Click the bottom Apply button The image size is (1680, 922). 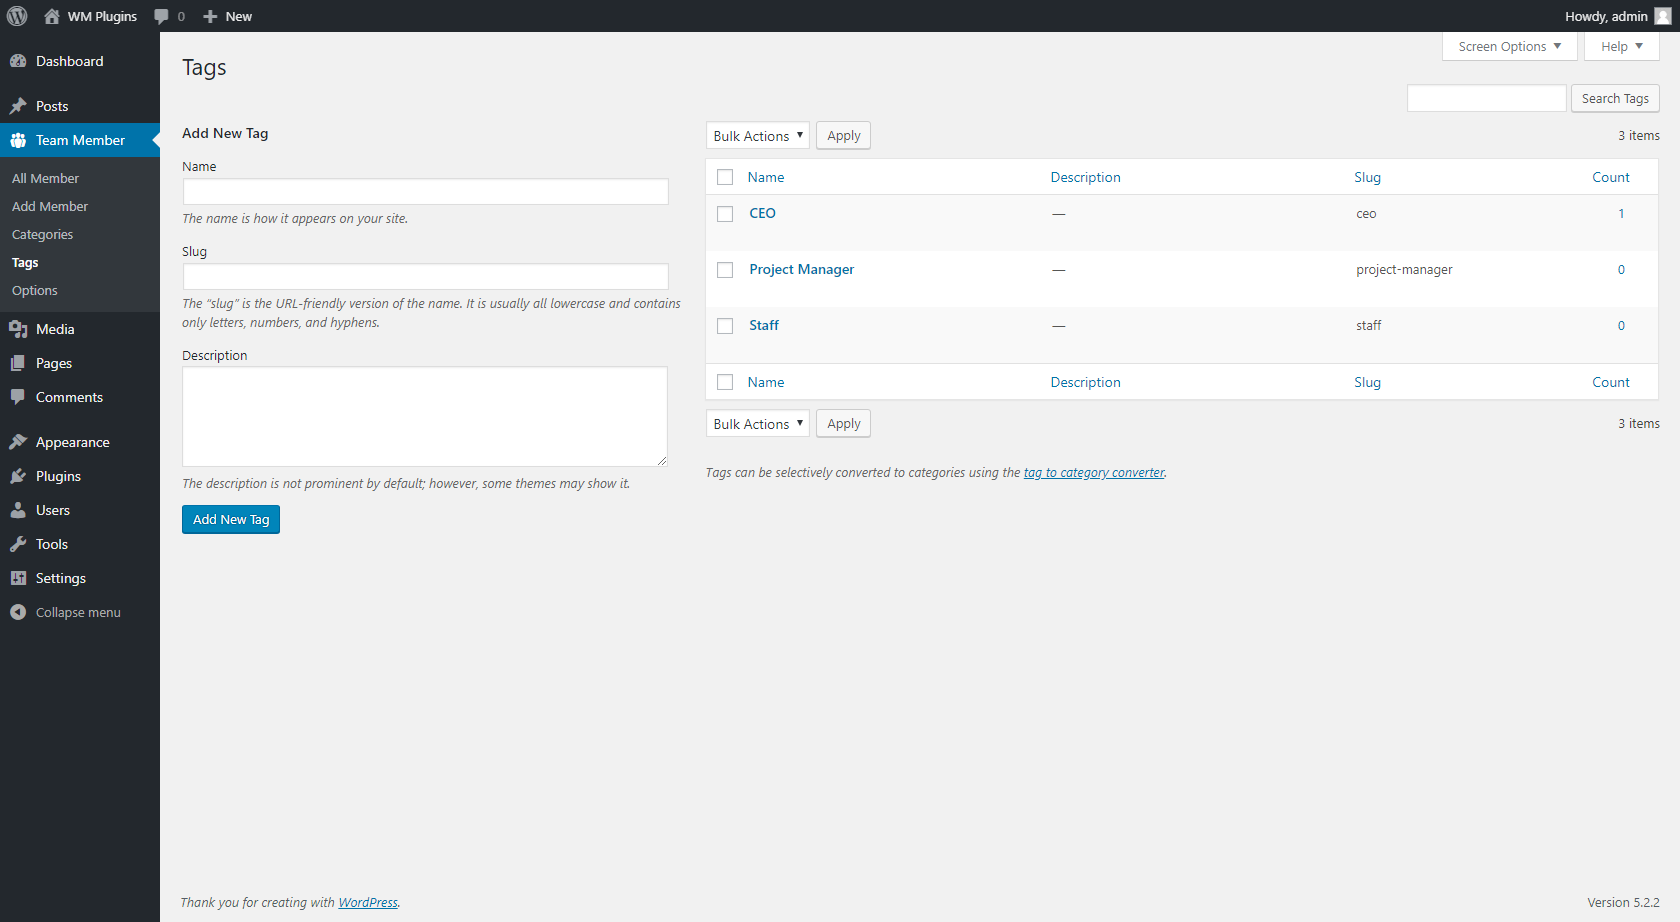click(843, 424)
